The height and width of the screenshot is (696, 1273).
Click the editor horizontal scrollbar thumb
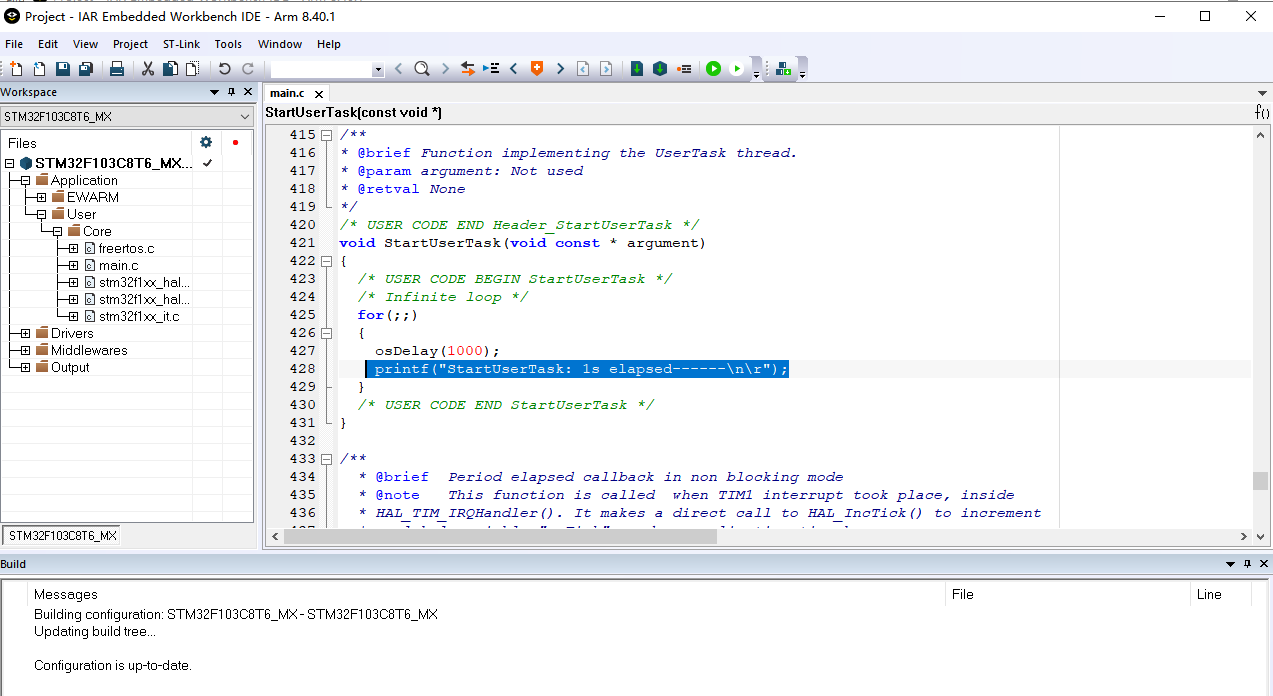tap(501, 536)
